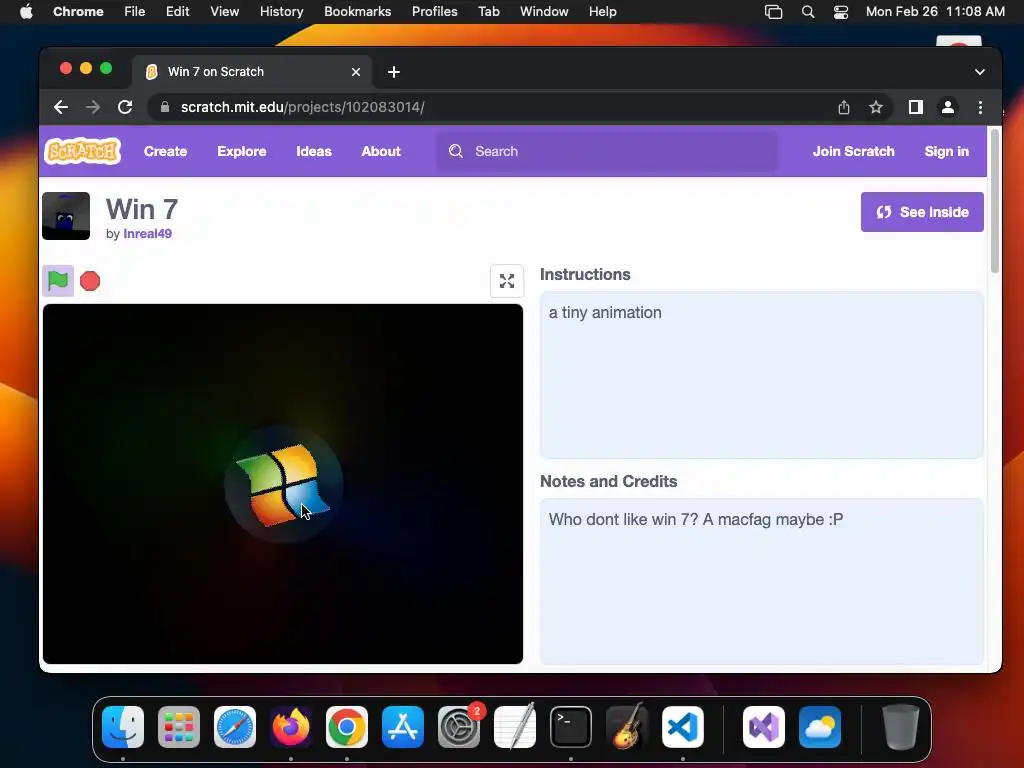1024x768 pixels.
Task: Open Inreal49's profile link
Action: tap(148, 234)
